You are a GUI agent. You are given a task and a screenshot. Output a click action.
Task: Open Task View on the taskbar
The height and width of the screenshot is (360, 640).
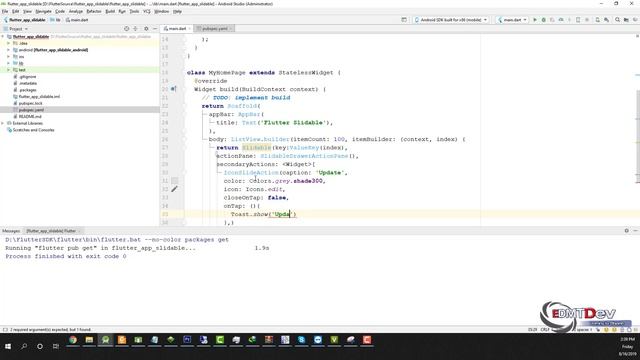[56, 346]
